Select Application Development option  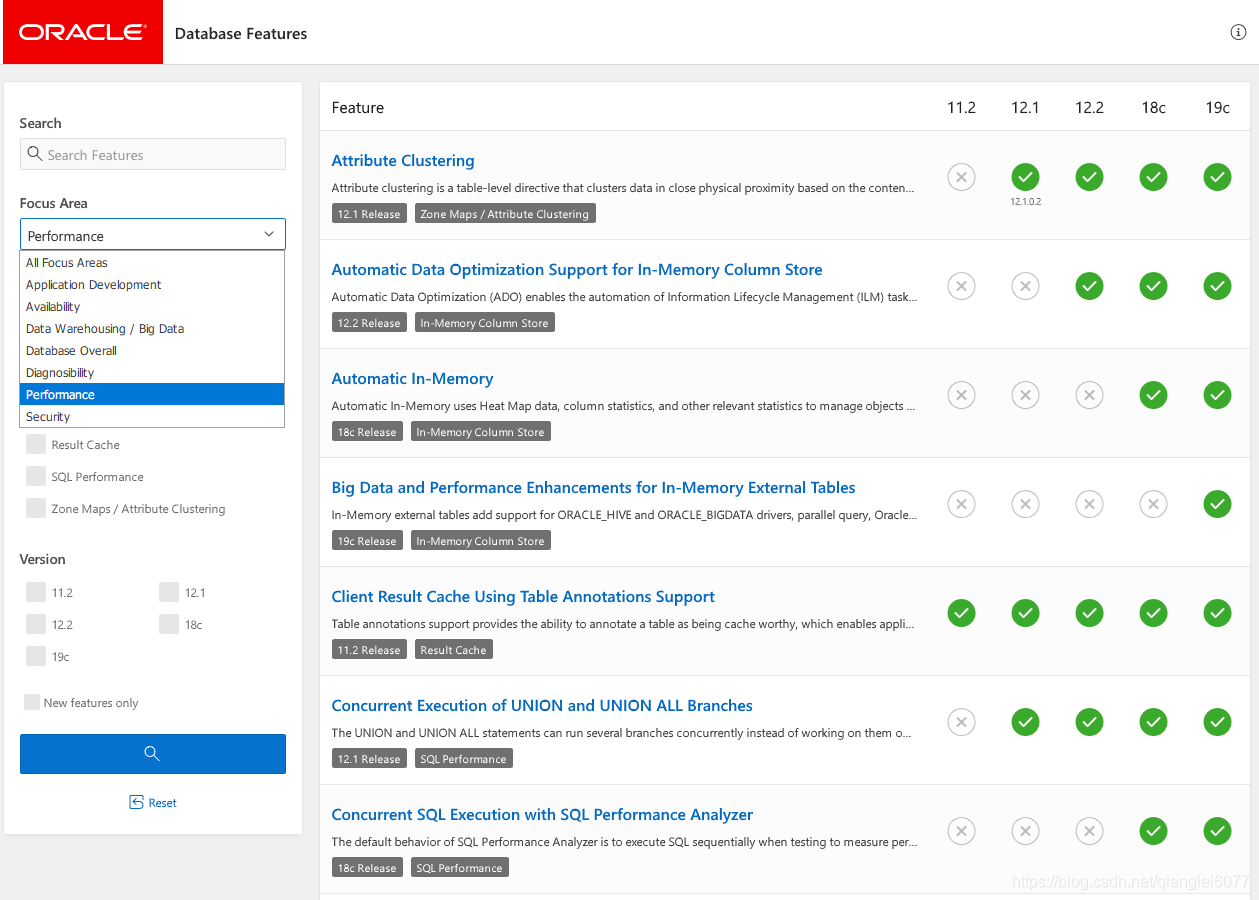pos(152,285)
